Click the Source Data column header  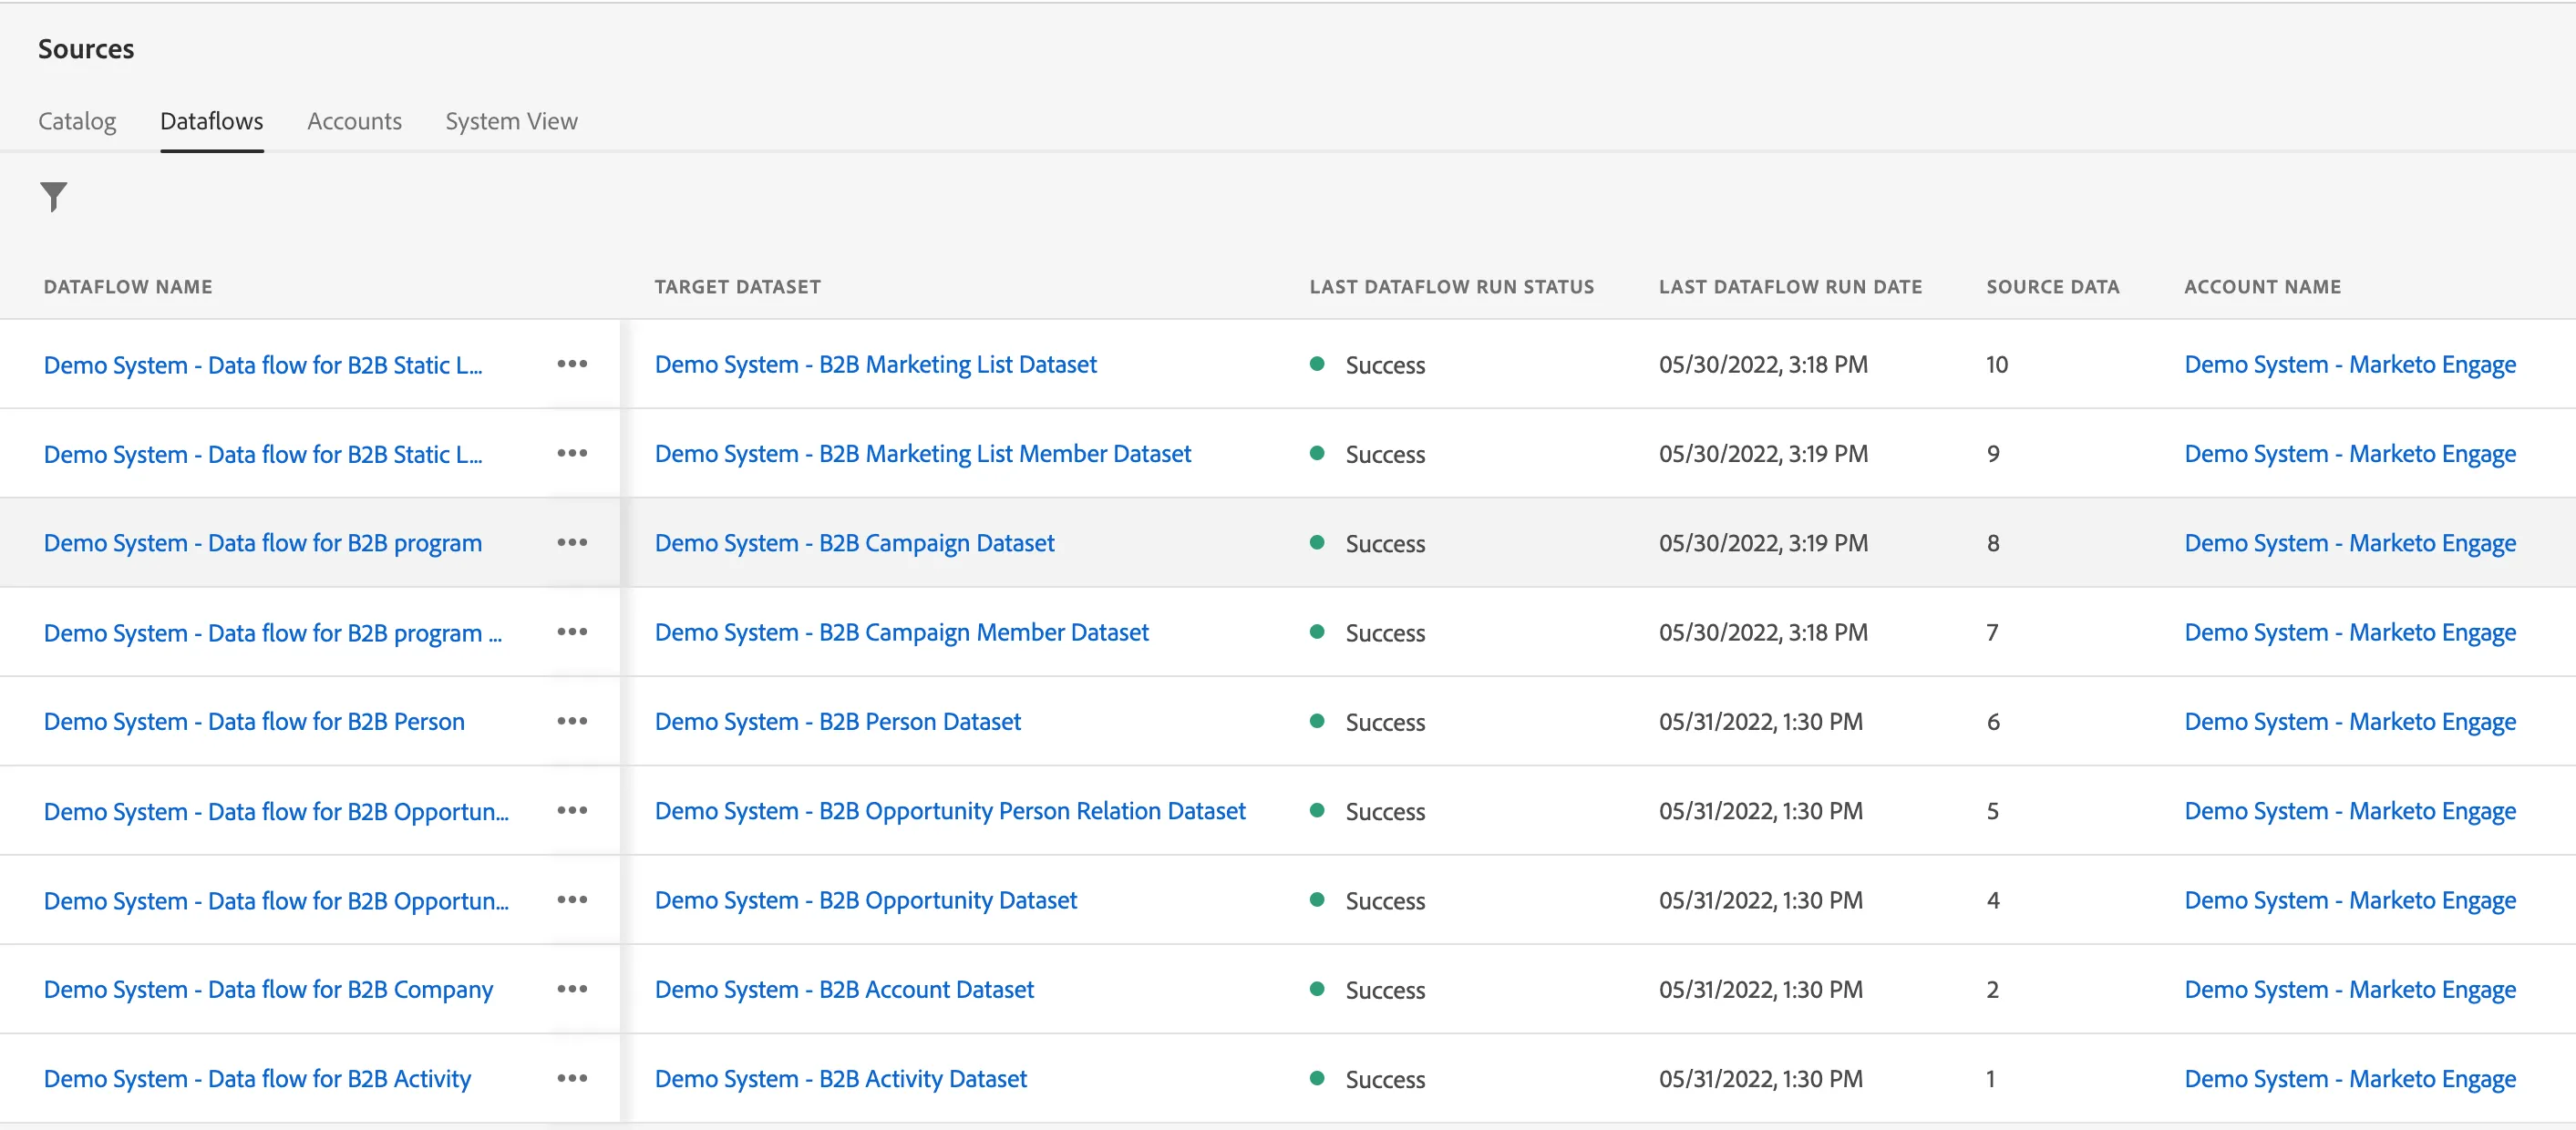coord(2052,287)
